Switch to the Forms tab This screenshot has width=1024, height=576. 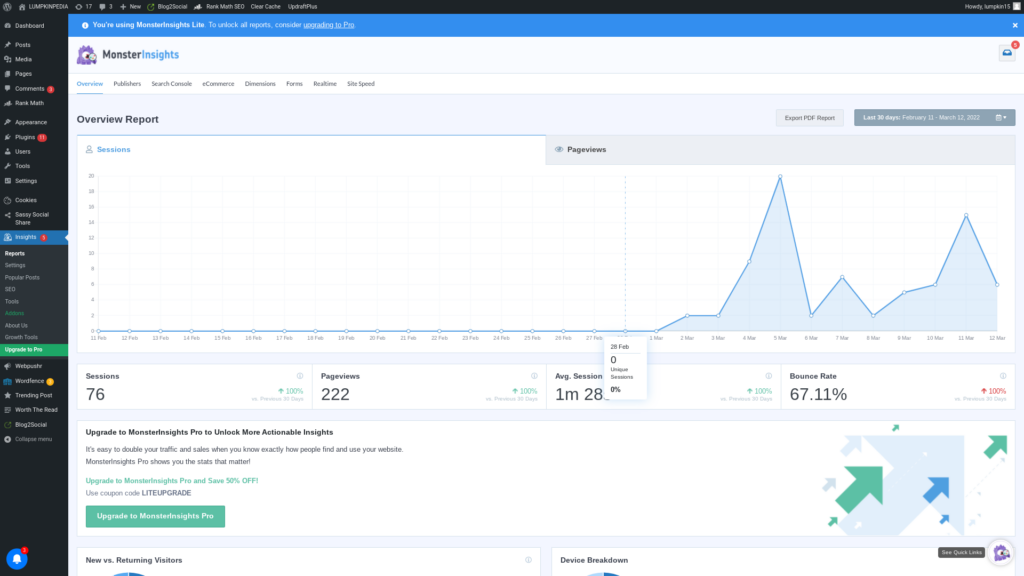point(295,84)
